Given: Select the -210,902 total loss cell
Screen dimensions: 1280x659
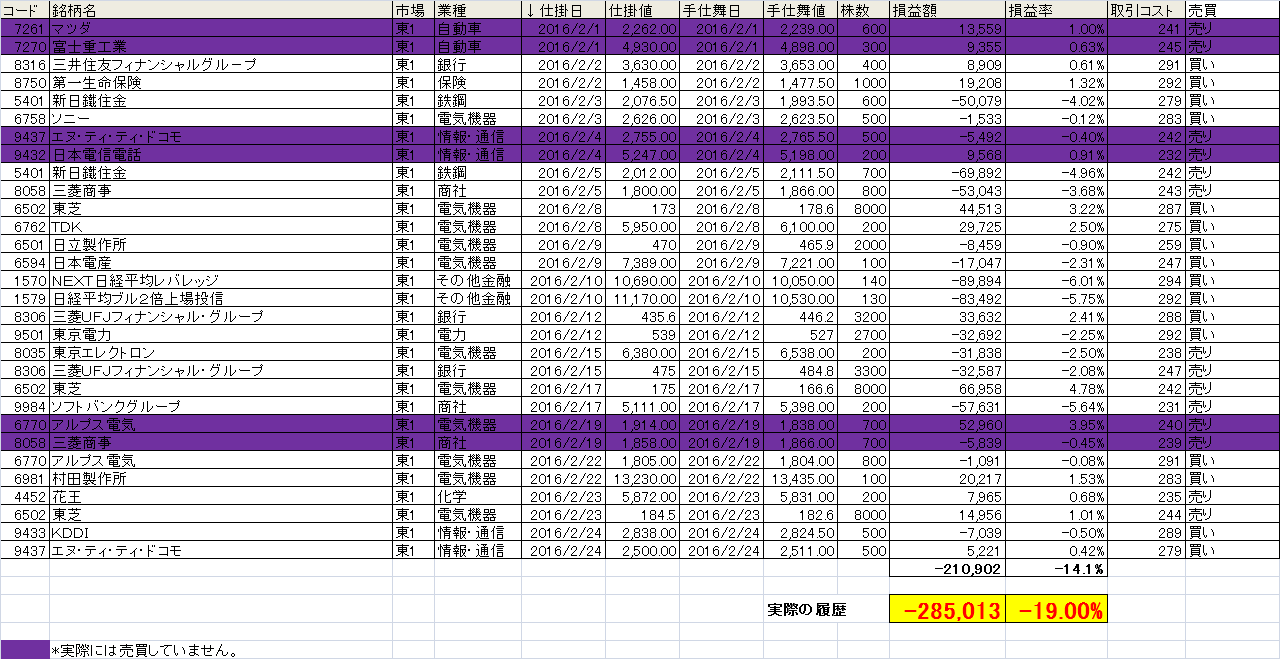Looking at the screenshot, I should [947, 568].
